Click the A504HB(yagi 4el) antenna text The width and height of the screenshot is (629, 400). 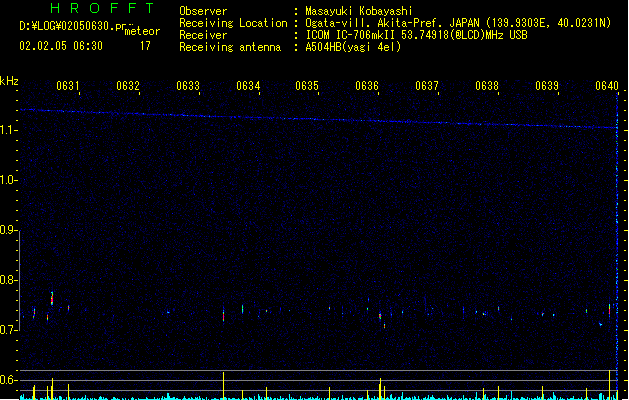[x=353, y=47]
